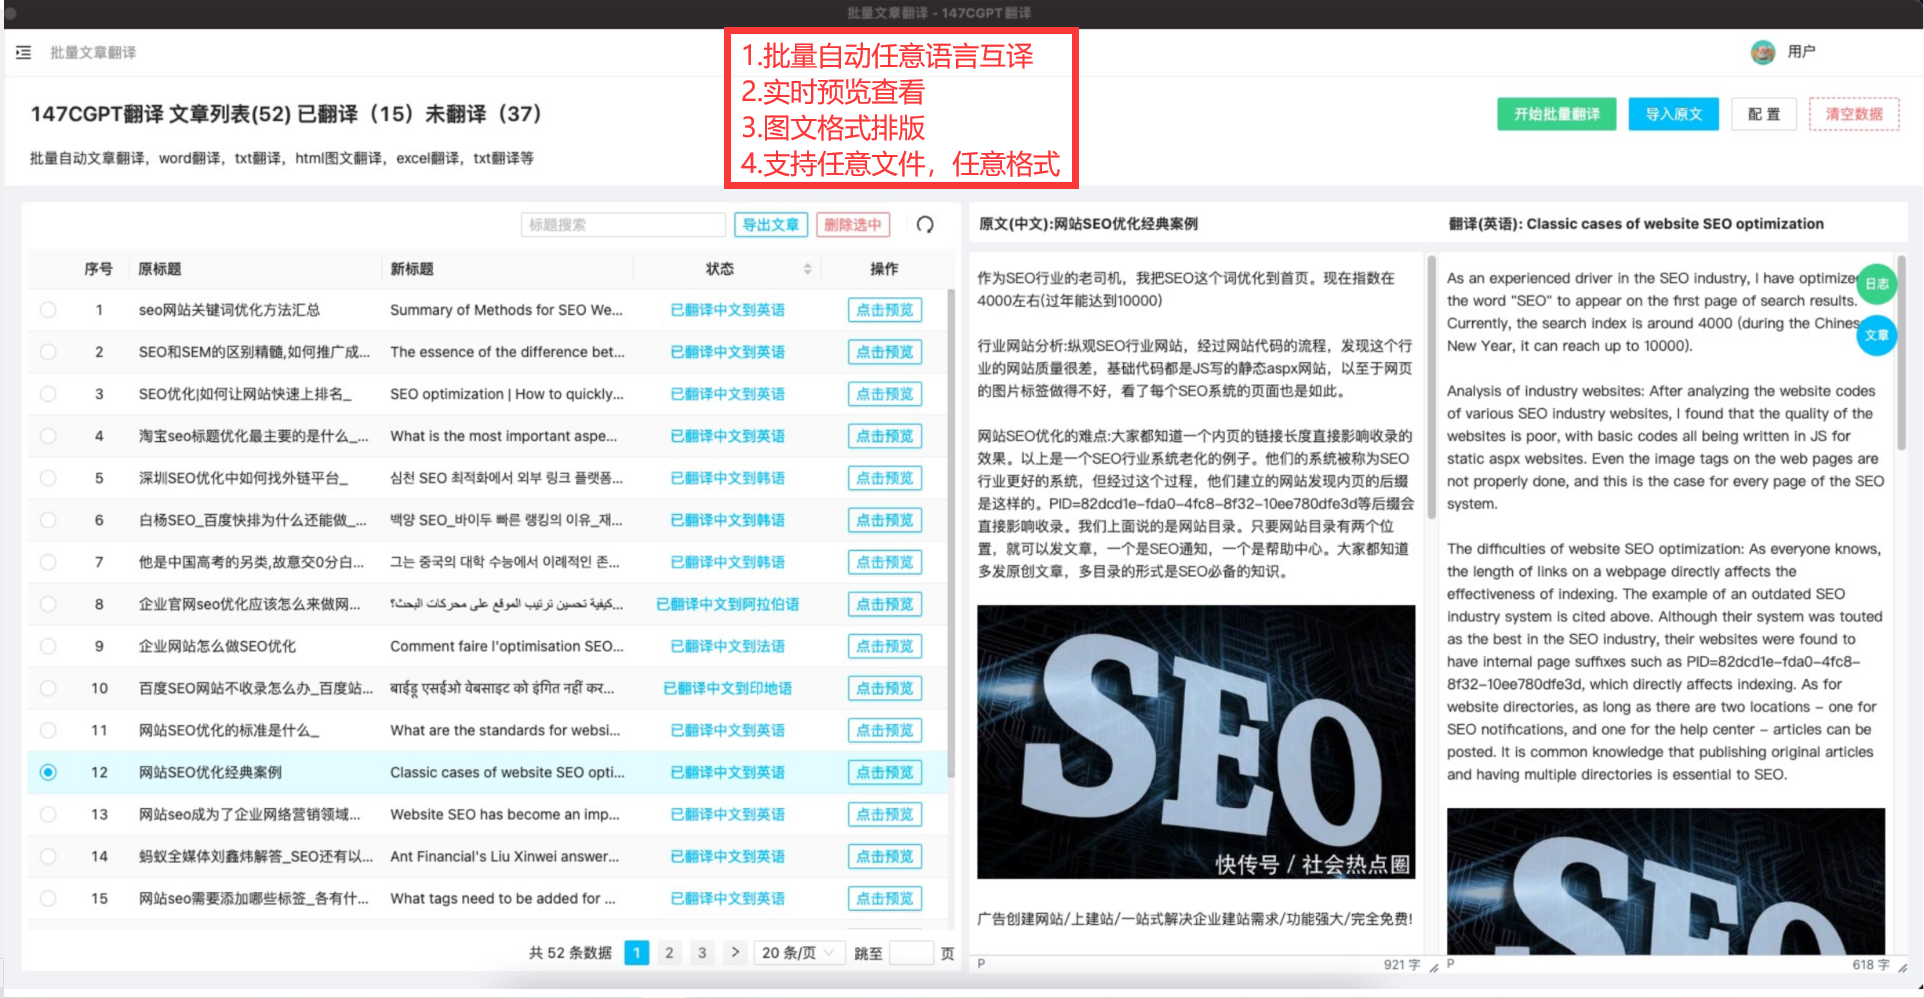Go to next page with the arrow icon
The height and width of the screenshot is (998, 1924).
(735, 952)
